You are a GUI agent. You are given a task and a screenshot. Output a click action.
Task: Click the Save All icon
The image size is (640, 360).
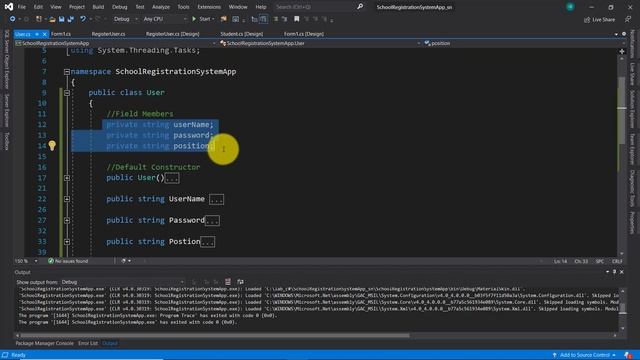[71, 19]
